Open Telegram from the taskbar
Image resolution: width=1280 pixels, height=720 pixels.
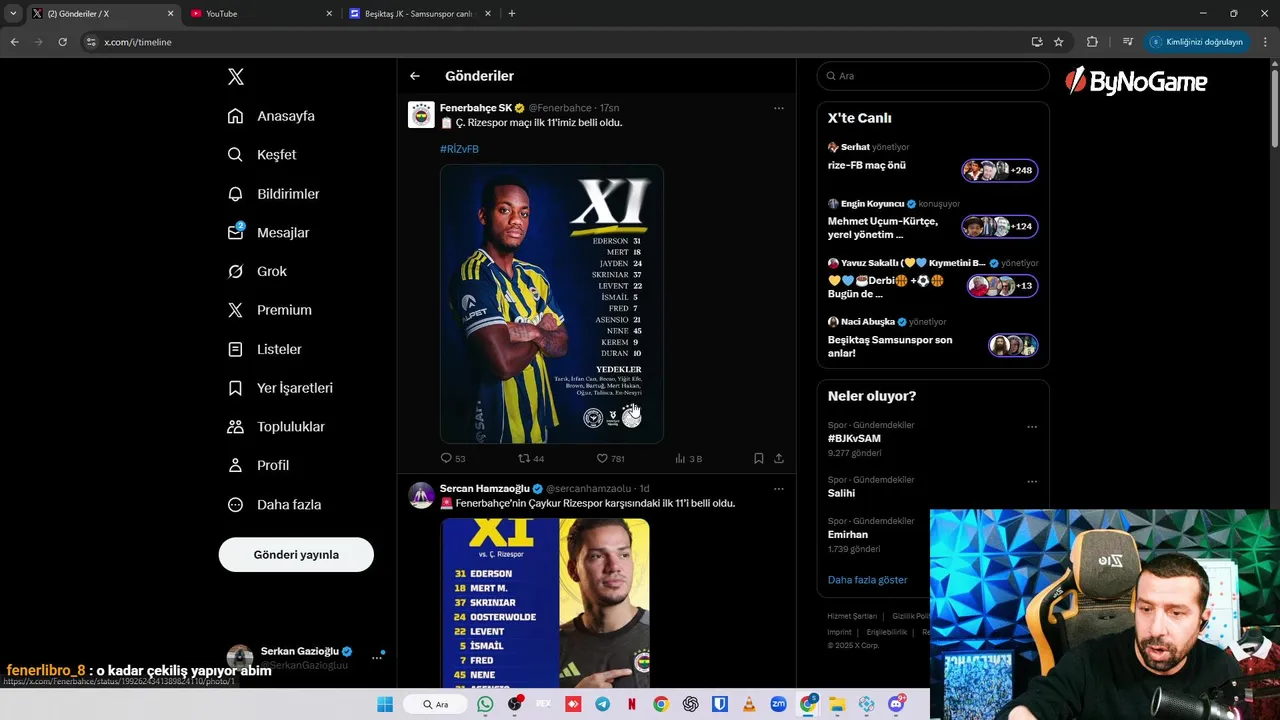pyautogui.click(x=602, y=704)
